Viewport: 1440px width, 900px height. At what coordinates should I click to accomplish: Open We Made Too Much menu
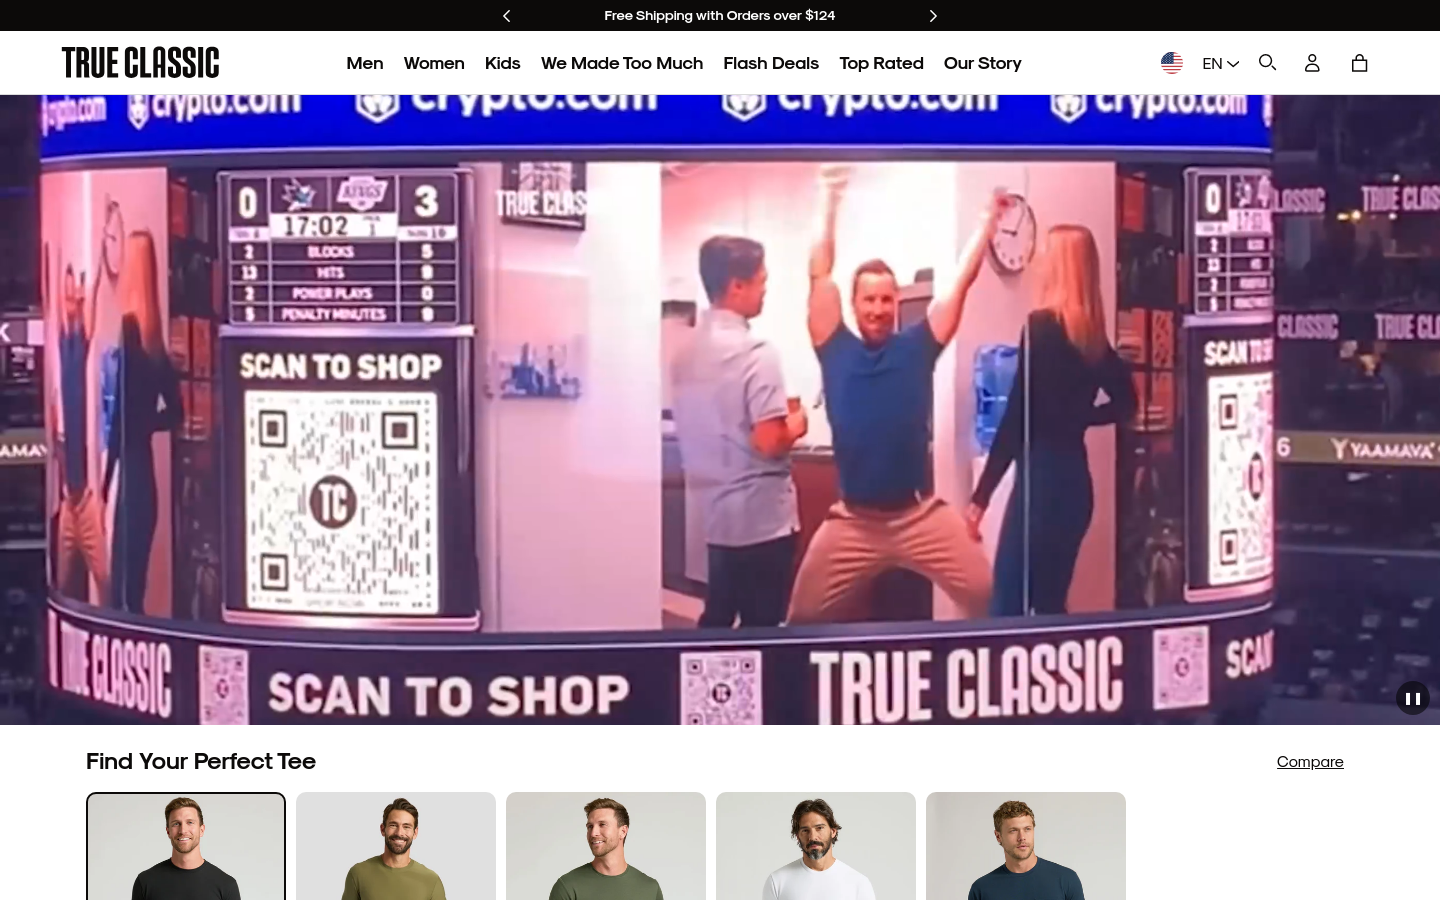[622, 63]
